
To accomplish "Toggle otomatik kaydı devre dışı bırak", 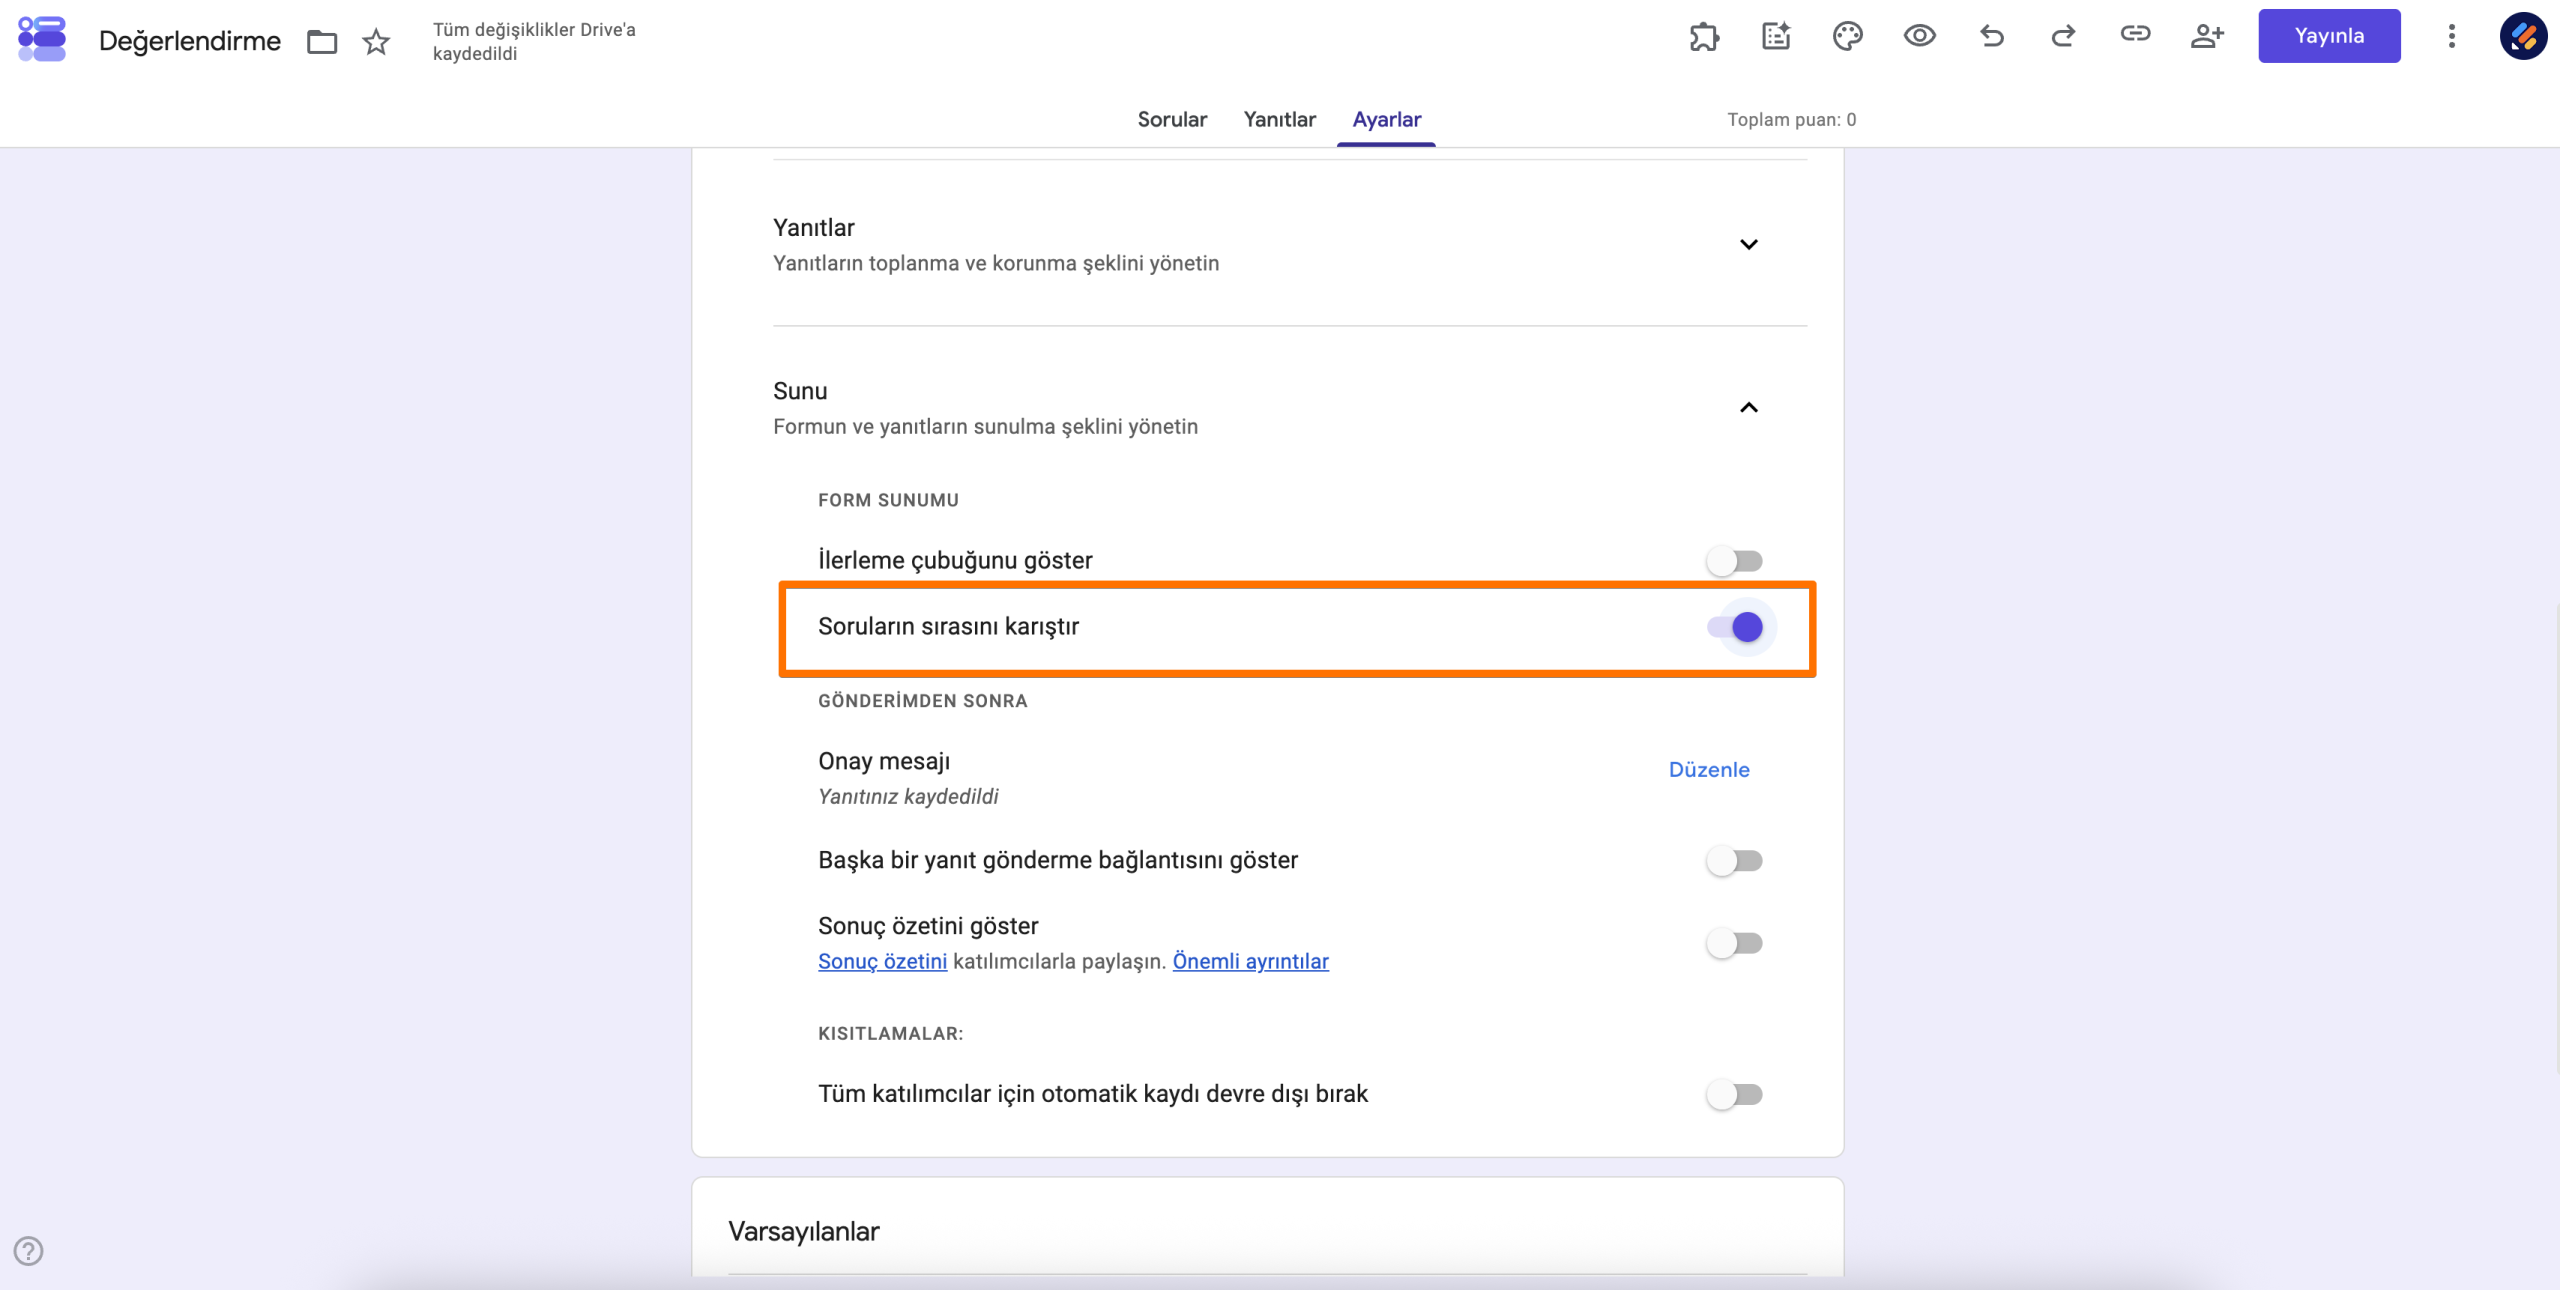I will coord(1735,1095).
